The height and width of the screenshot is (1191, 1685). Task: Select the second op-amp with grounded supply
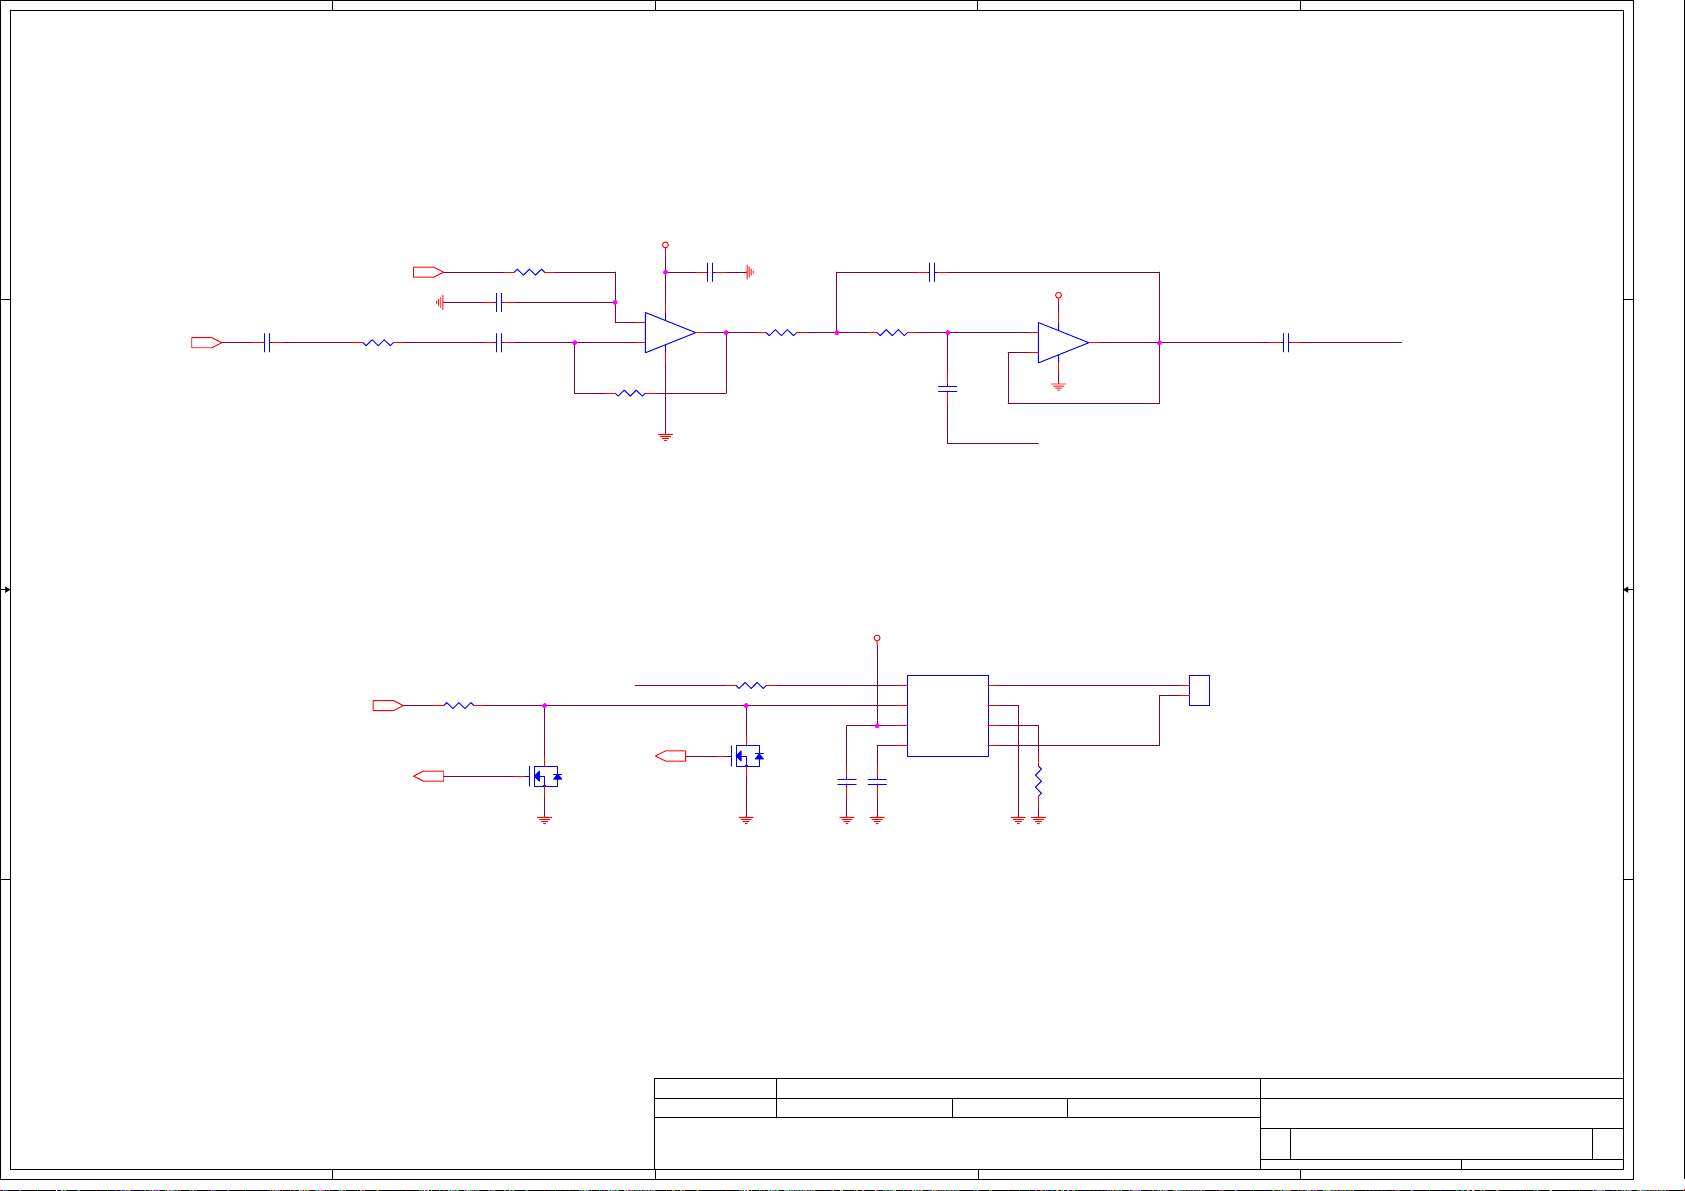pyautogui.click(x=1061, y=343)
